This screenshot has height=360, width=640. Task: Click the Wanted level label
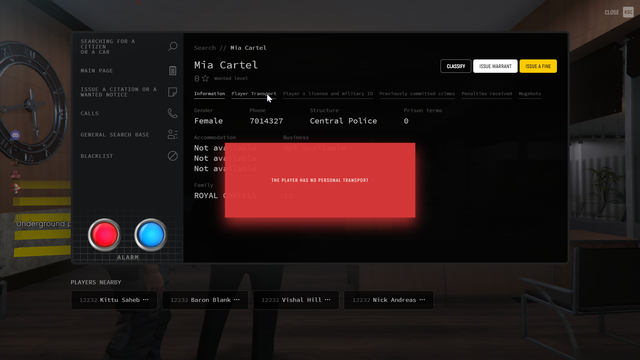(231, 78)
